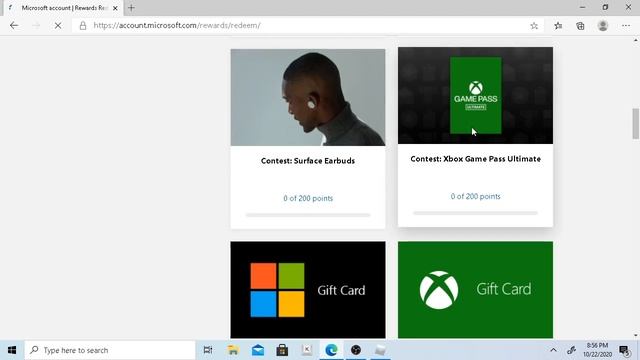Open File Explorer from the taskbar
Viewport: 640px width, 360px height.
[233, 350]
